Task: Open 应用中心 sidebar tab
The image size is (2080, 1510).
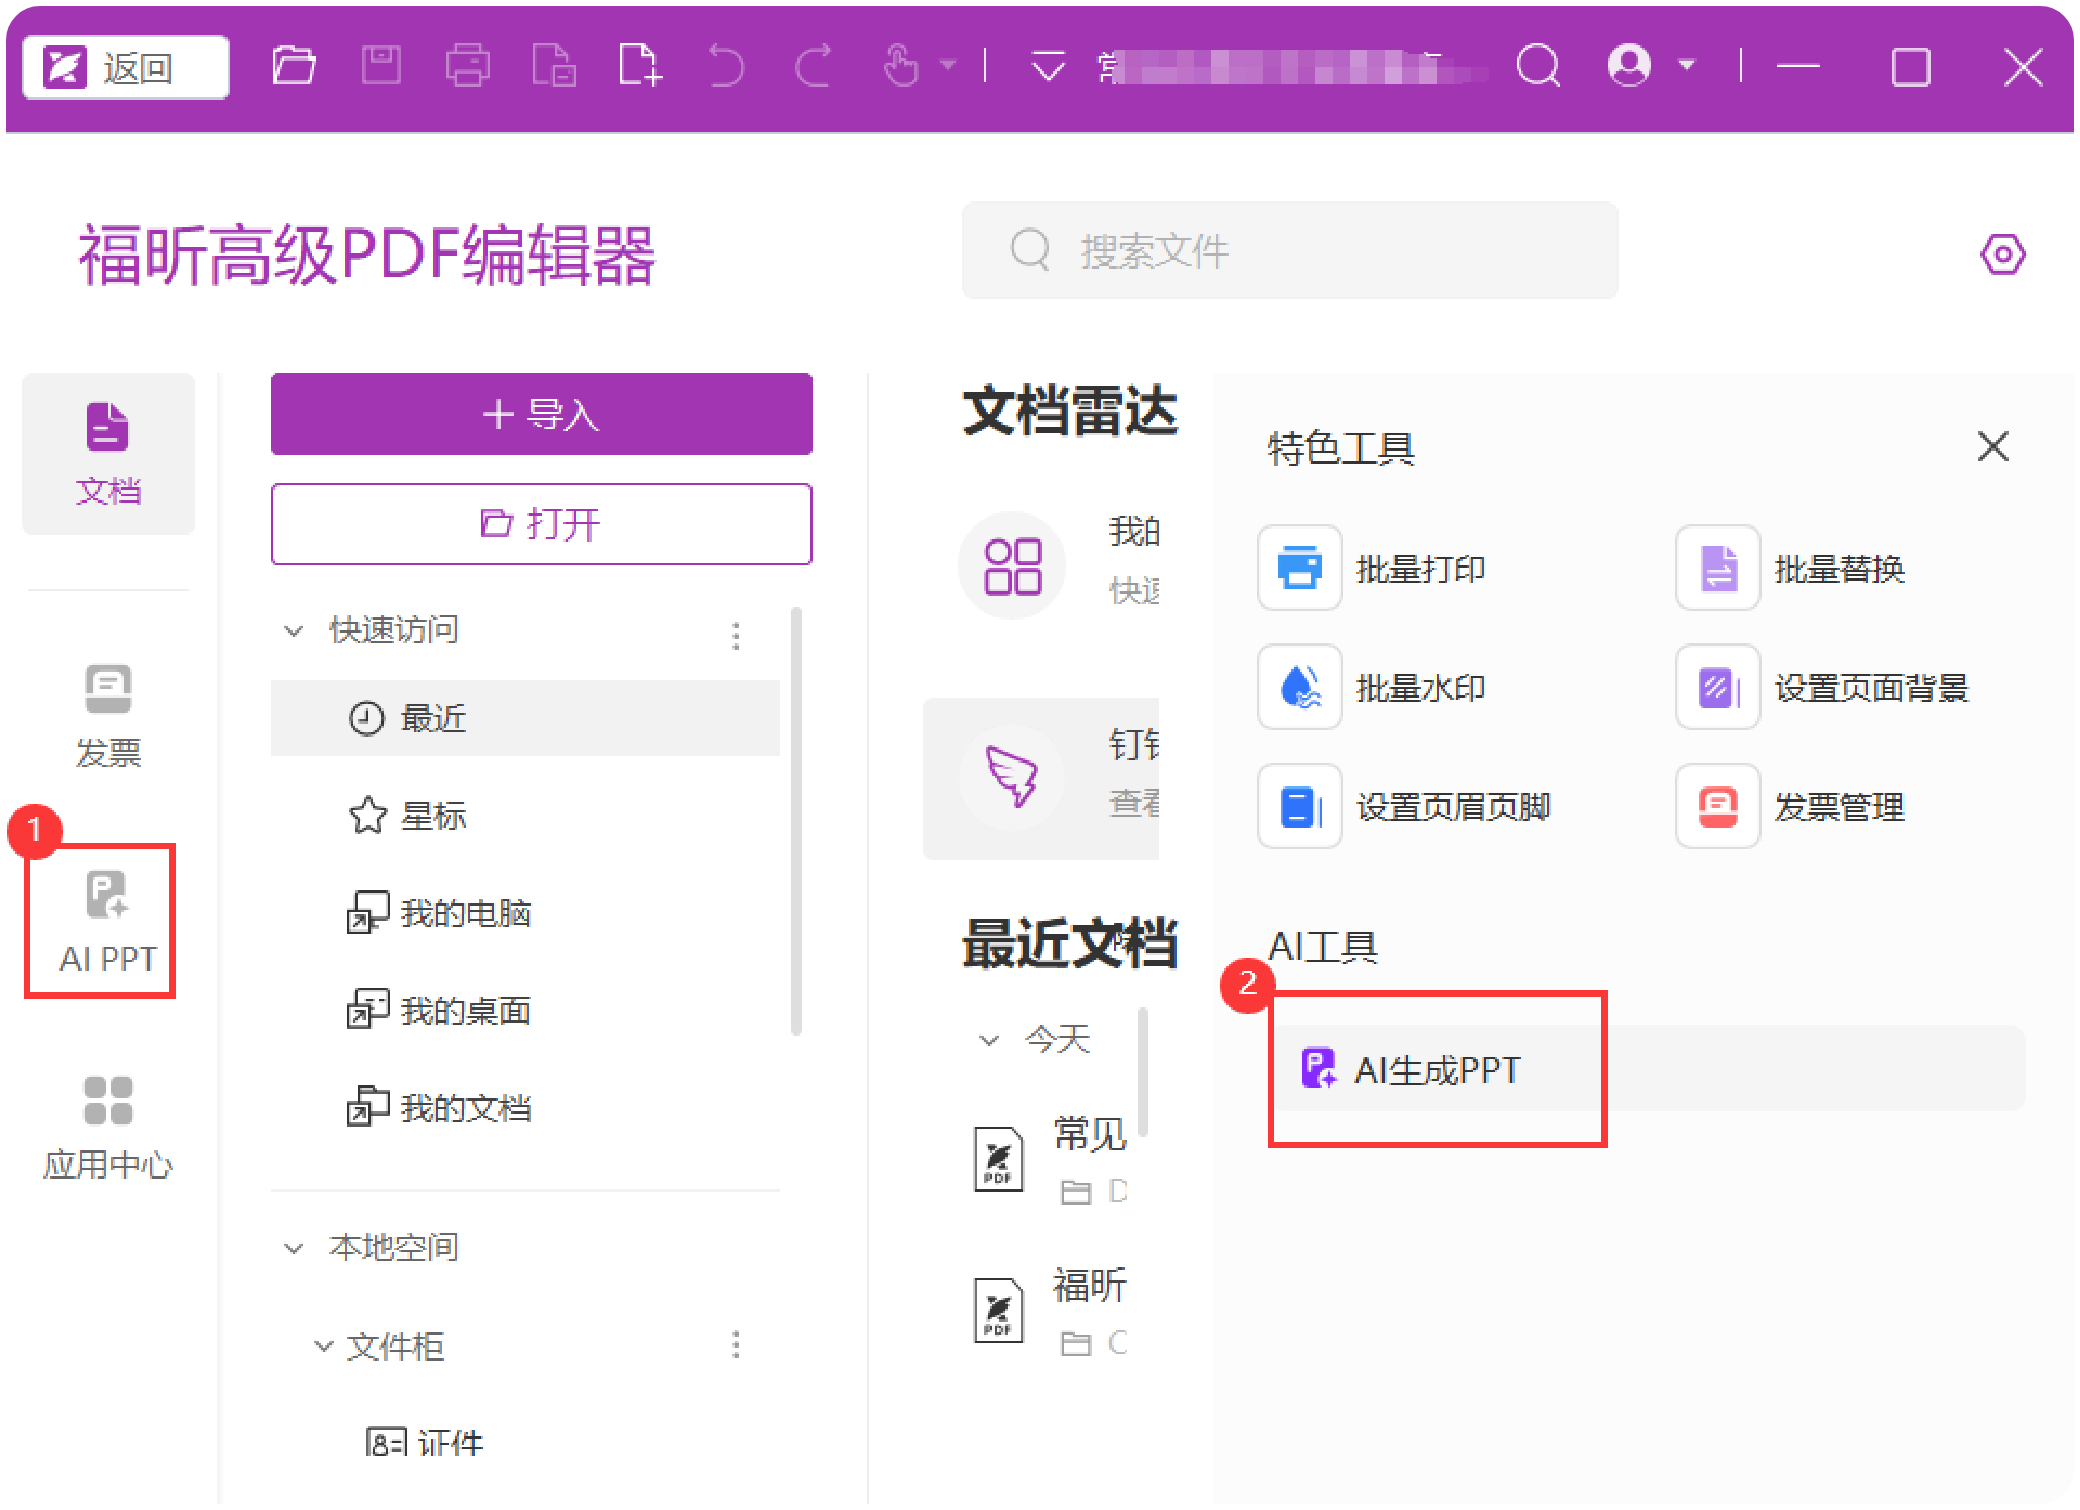Action: click(108, 1128)
